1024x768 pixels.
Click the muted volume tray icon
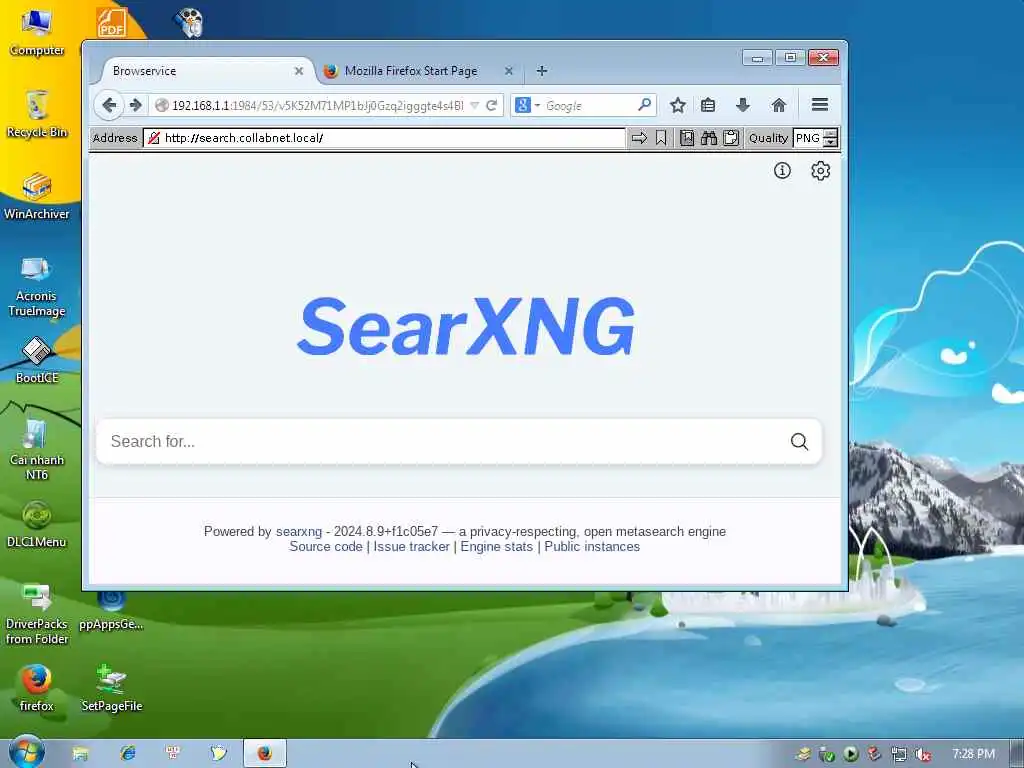[922, 754]
